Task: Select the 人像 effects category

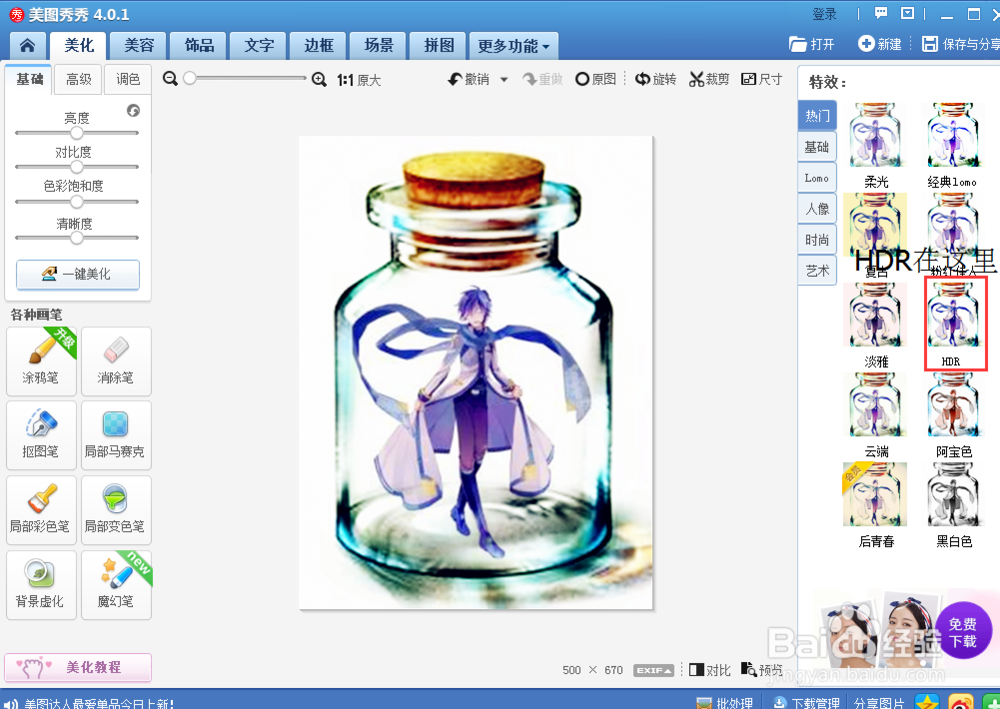Action: pyautogui.click(x=817, y=208)
